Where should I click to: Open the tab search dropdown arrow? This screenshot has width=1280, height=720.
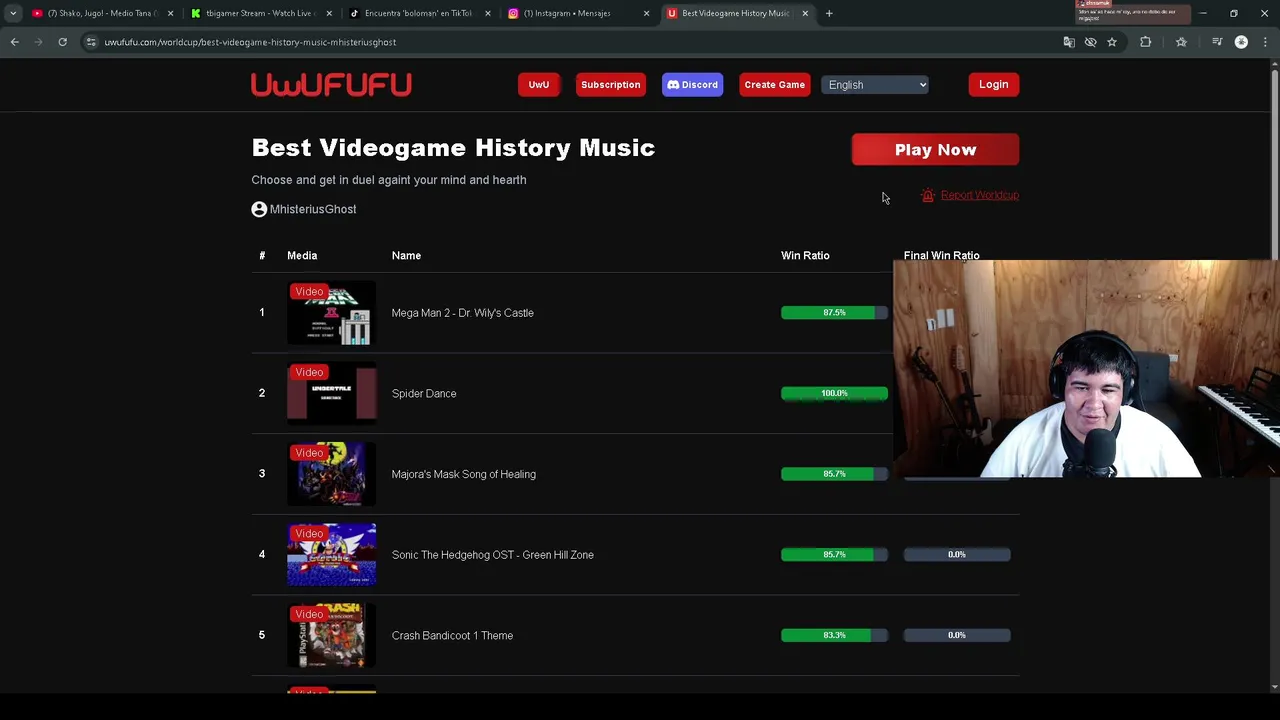[13, 13]
